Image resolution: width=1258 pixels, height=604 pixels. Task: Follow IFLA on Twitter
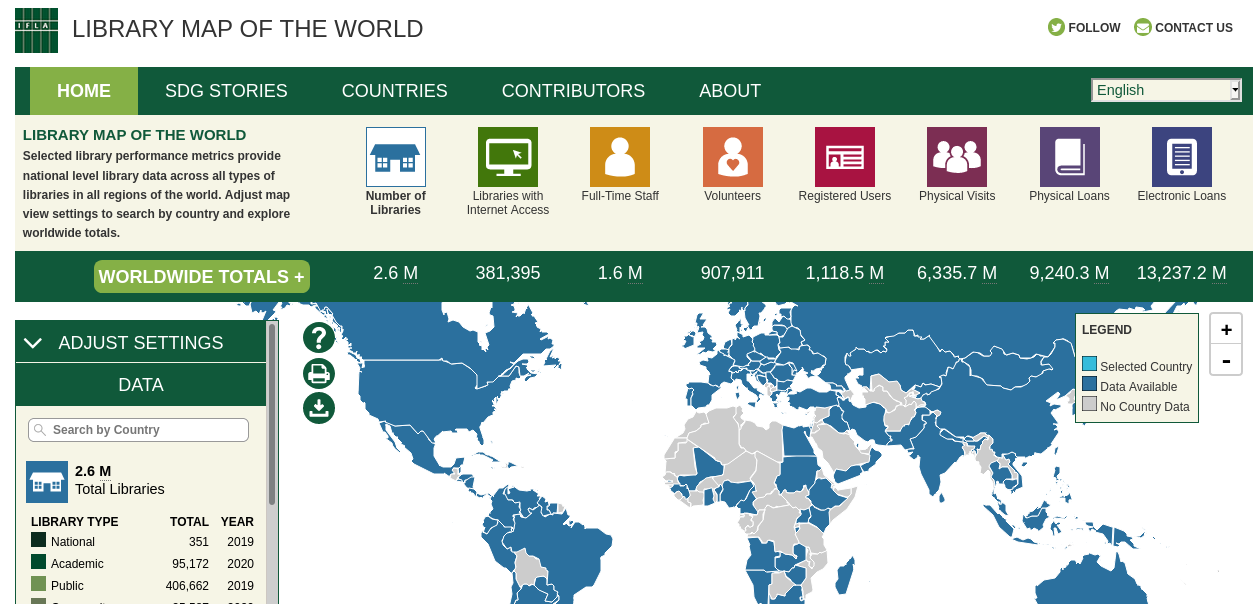tap(1084, 27)
